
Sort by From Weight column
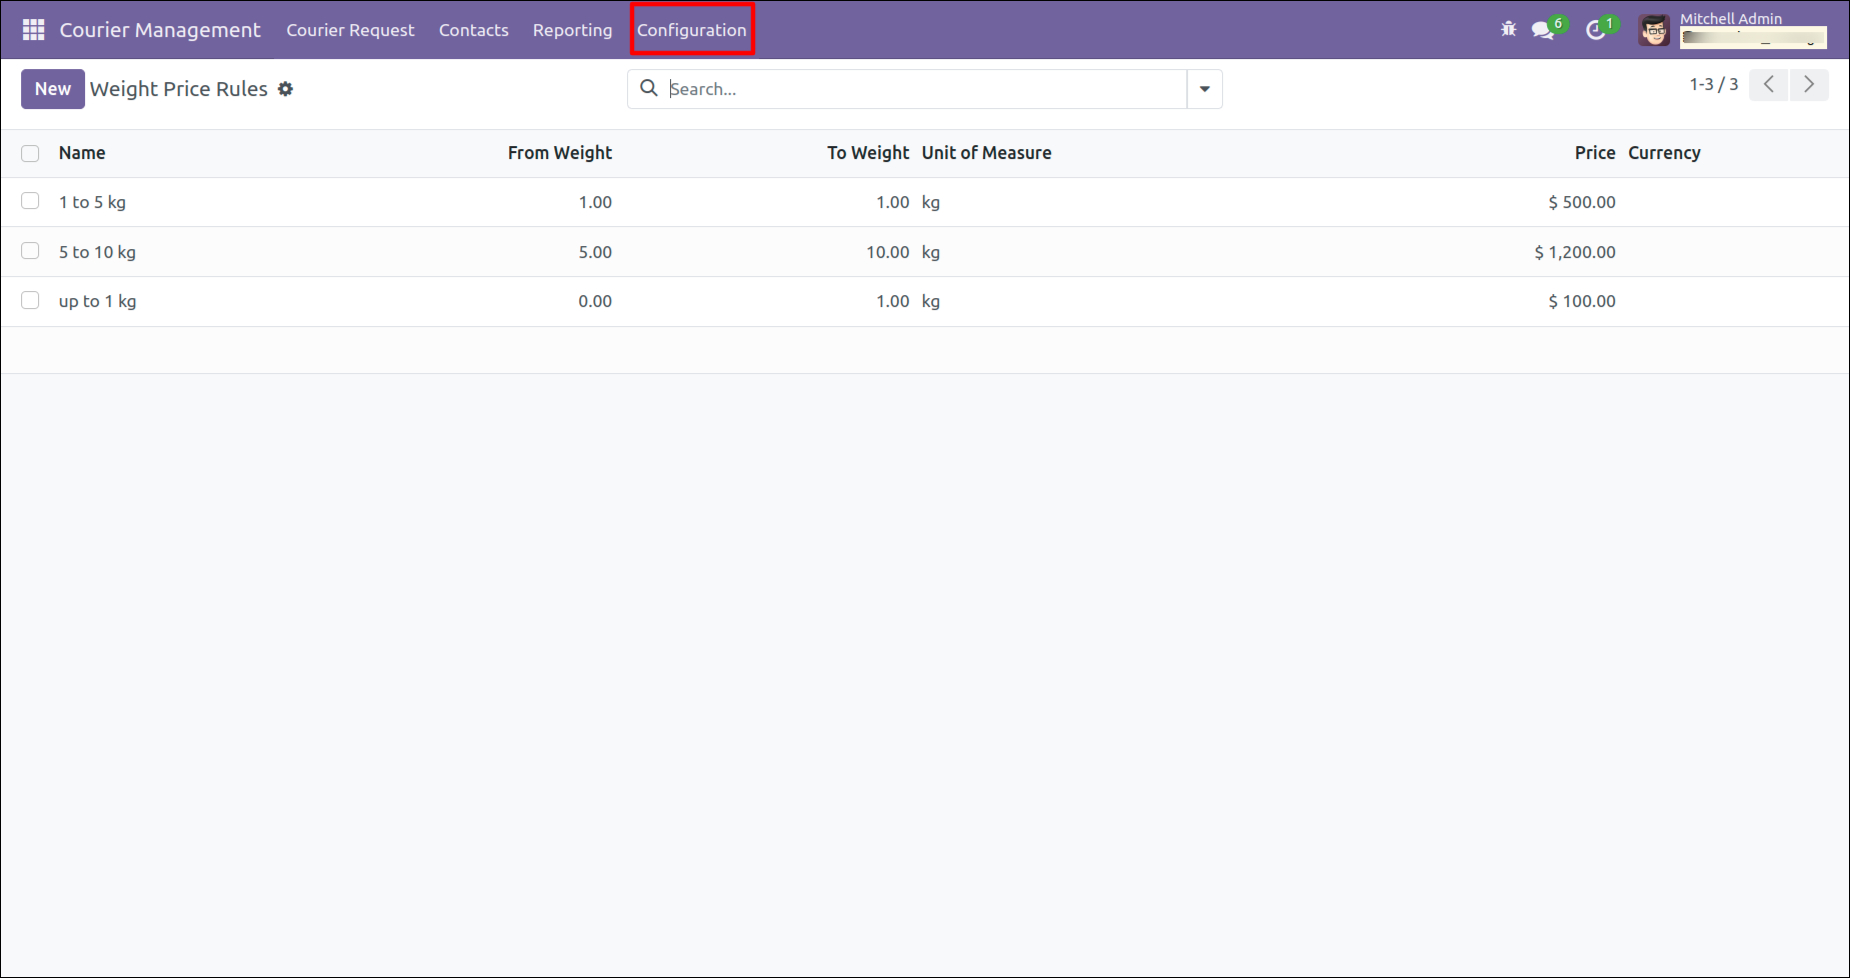[560, 153]
